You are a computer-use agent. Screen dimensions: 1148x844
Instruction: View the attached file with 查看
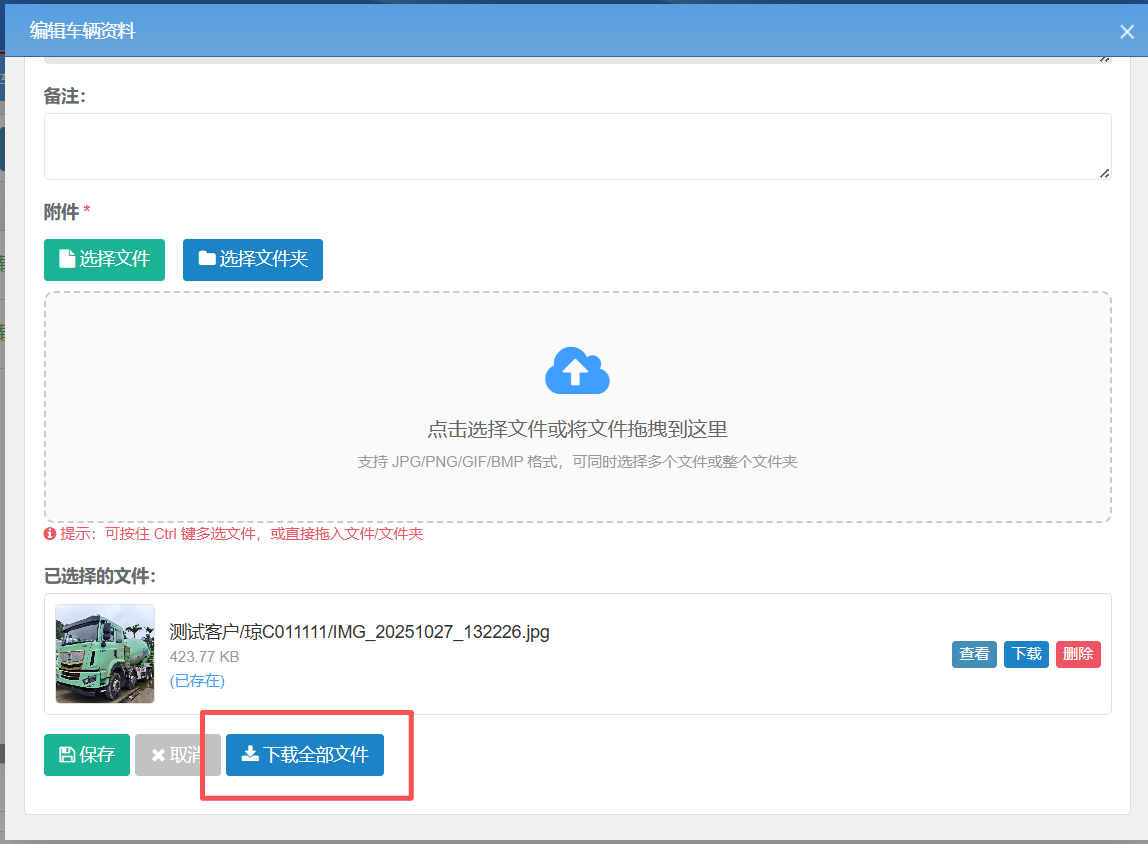974,654
